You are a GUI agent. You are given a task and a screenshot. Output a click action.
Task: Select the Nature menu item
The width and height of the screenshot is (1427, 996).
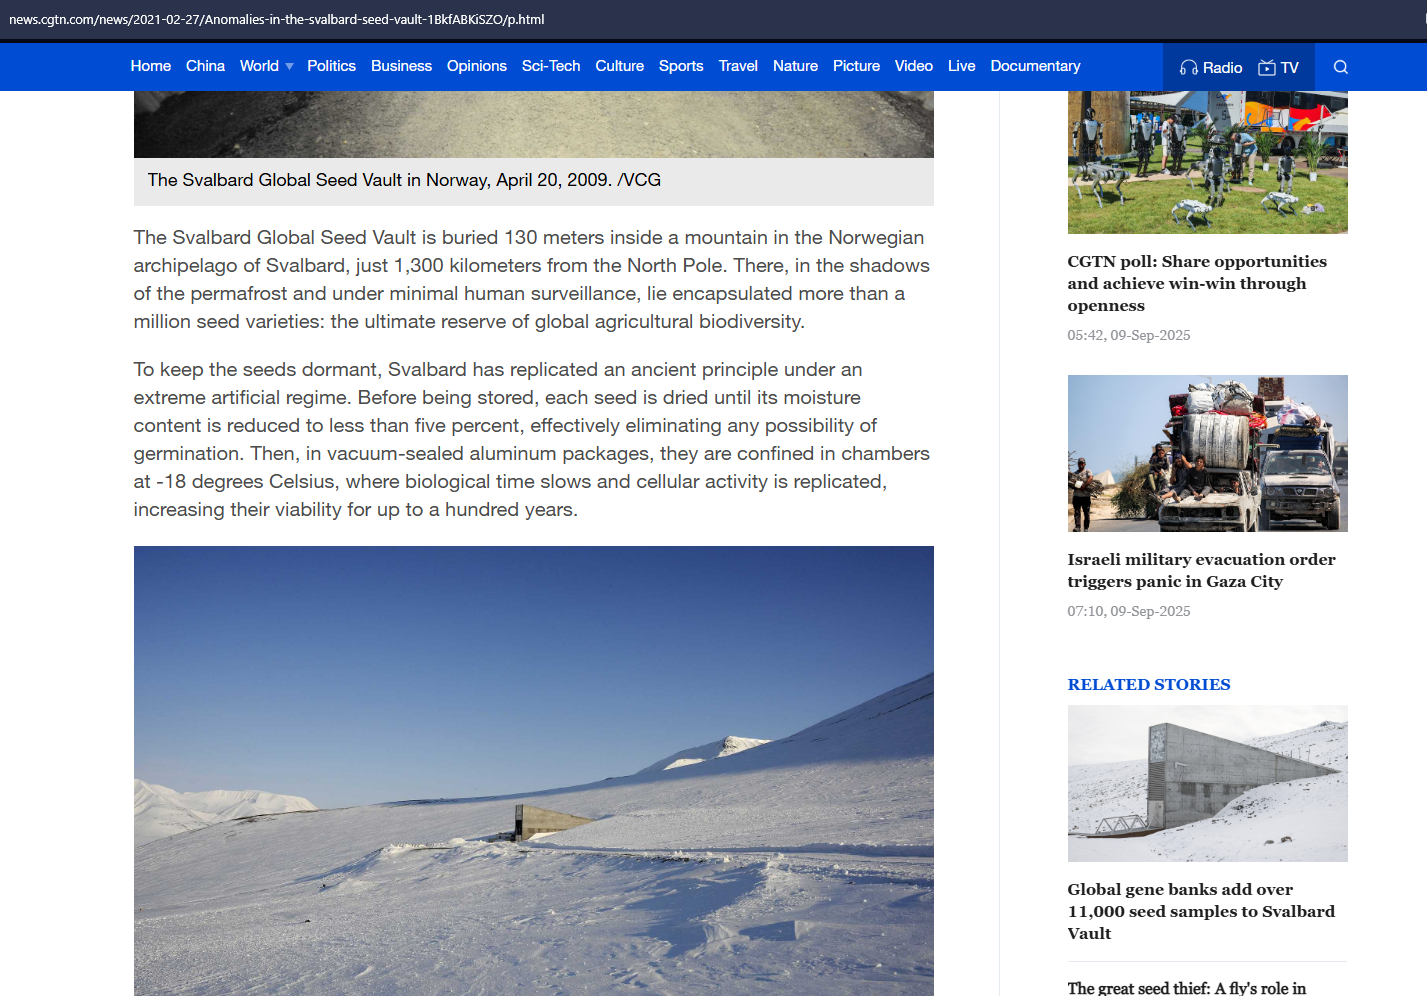[x=795, y=66]
